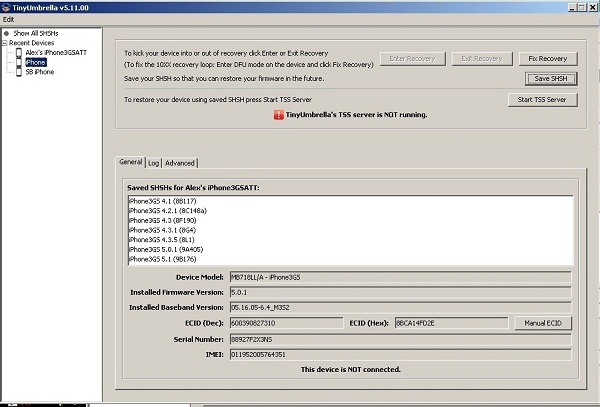
Task: Collapse the Recent Devices tree node
Action: point(5,43)
